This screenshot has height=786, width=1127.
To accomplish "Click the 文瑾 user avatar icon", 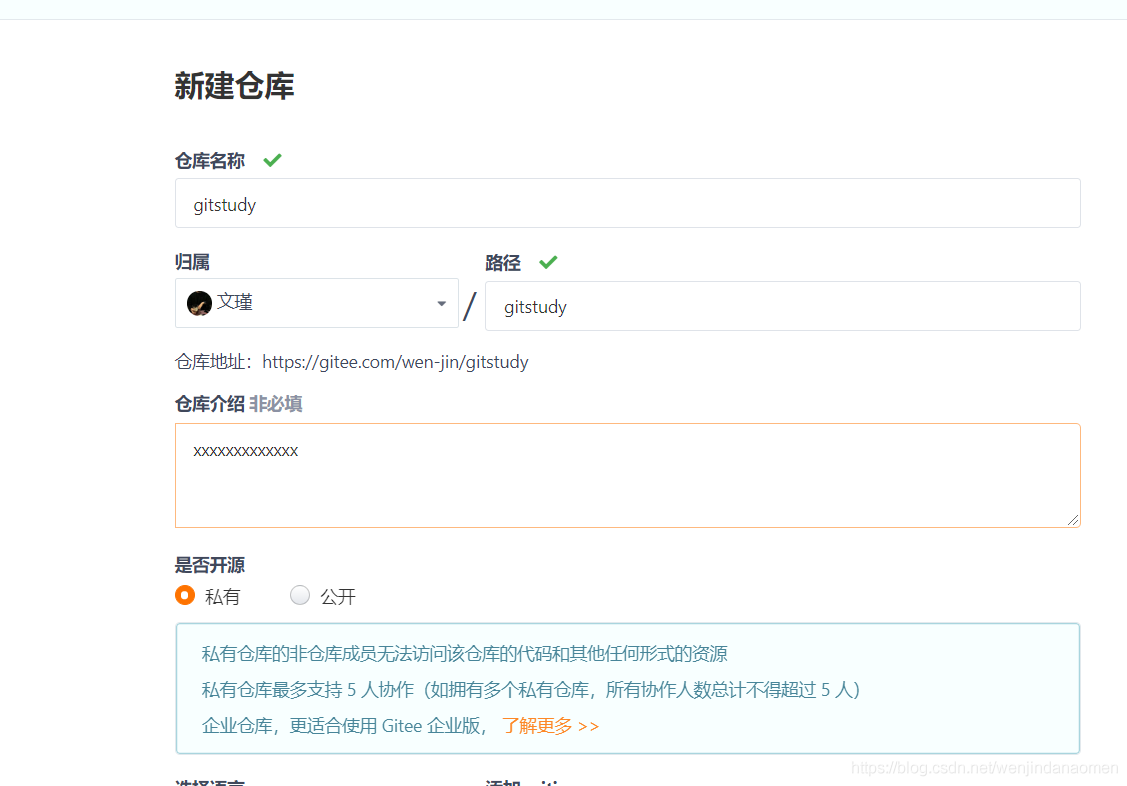I will pos(199,303).
